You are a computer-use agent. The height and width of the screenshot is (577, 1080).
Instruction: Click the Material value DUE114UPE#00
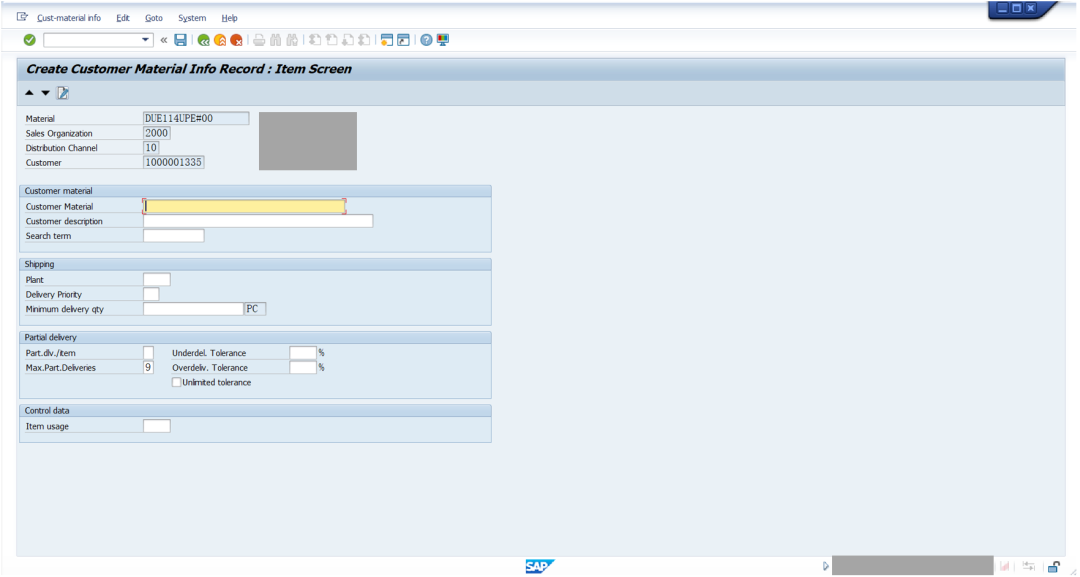pos(196,118)
